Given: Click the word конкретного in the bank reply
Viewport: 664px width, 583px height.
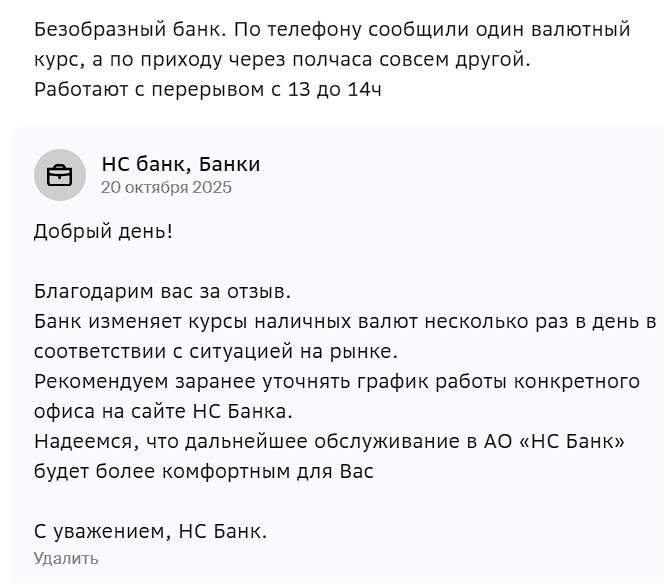Looking at the screenshot, I should point(577,382).
